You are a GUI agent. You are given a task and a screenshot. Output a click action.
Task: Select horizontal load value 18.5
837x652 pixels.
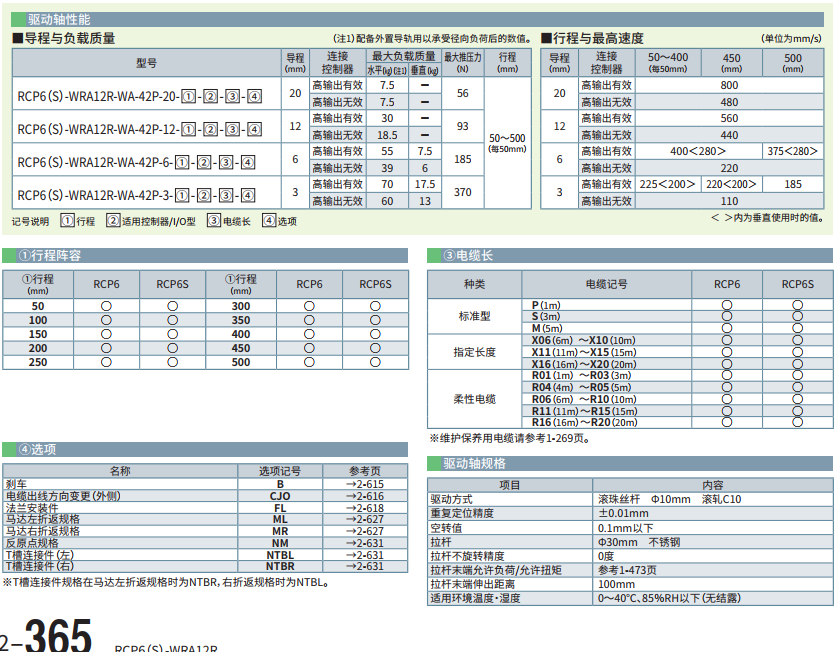pyautogui.click(x=387, y=135)
